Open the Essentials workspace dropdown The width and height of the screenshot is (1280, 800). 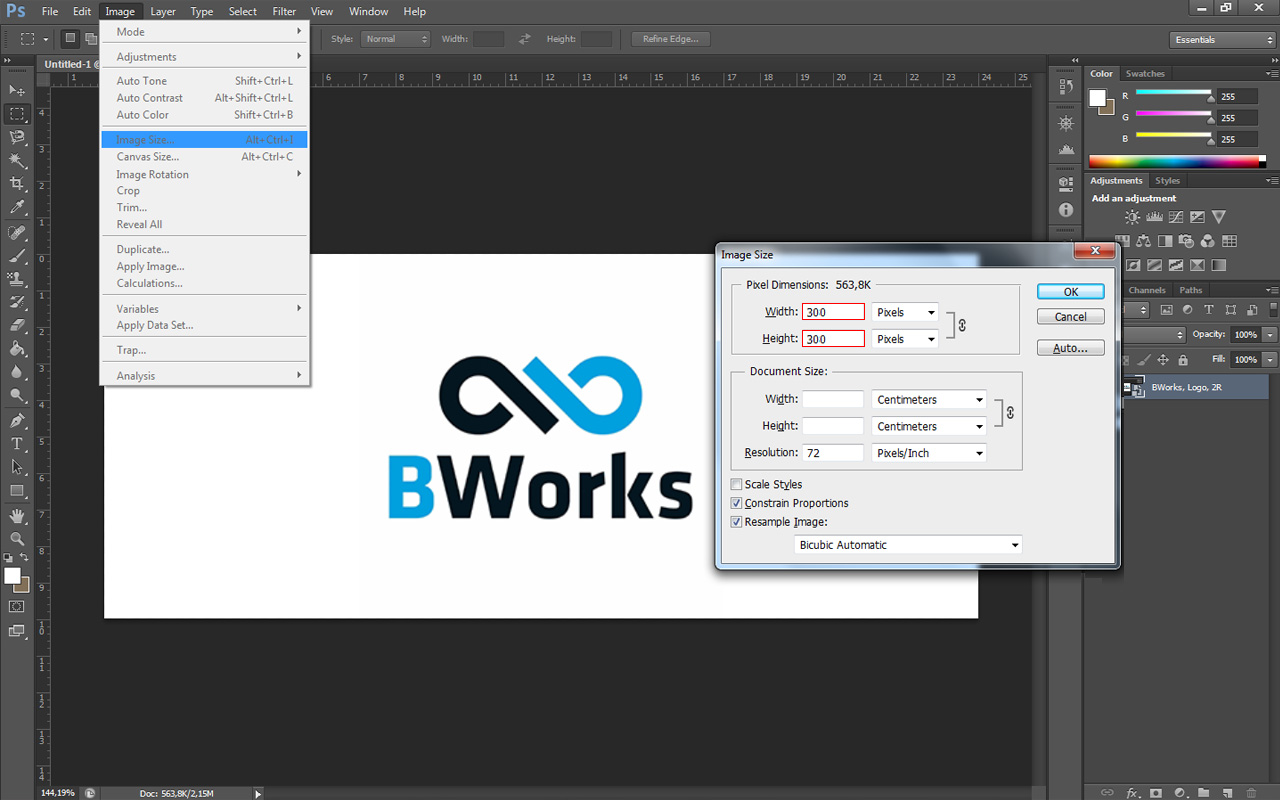click(x=1222, y=40)
